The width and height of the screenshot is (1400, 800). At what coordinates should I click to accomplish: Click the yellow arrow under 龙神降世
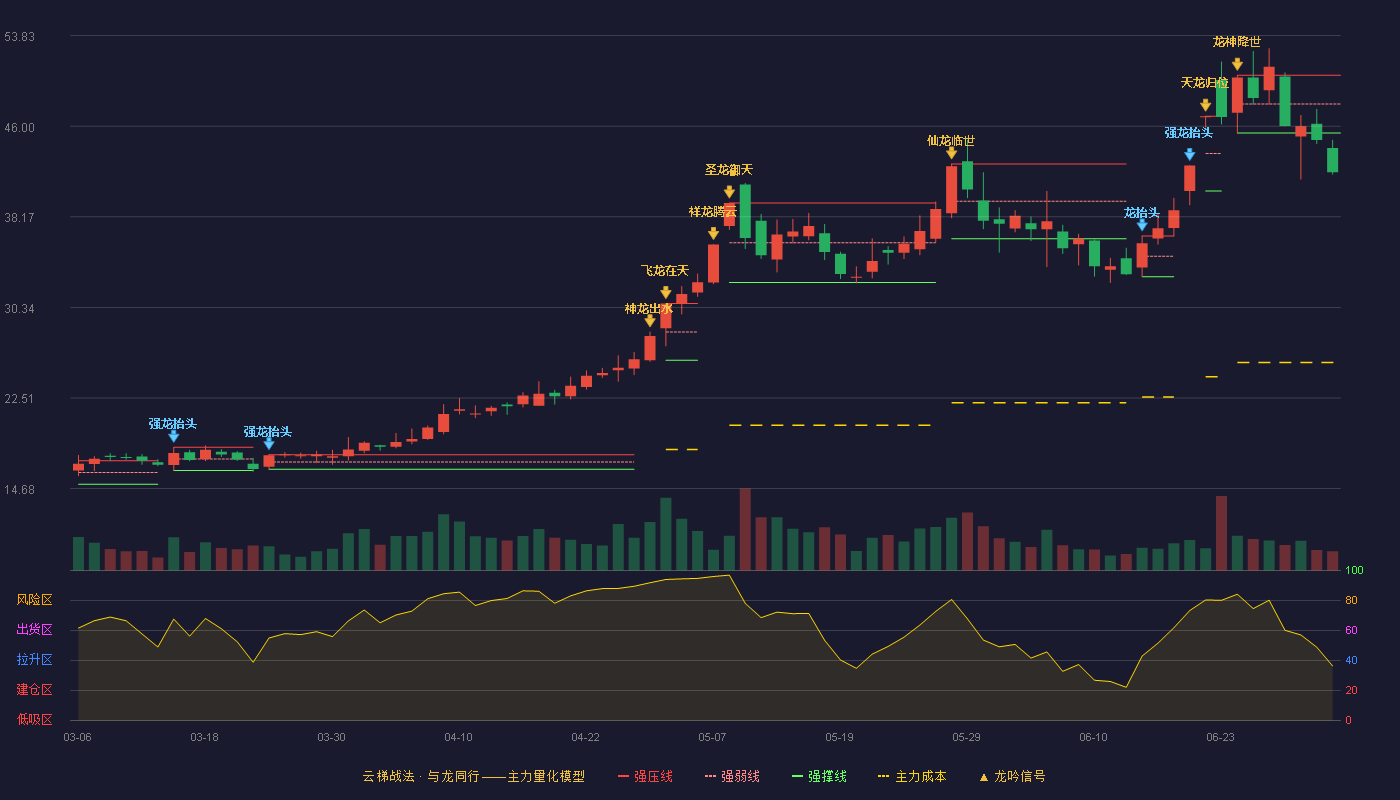pyautogui.click(x=1237, y=64)
